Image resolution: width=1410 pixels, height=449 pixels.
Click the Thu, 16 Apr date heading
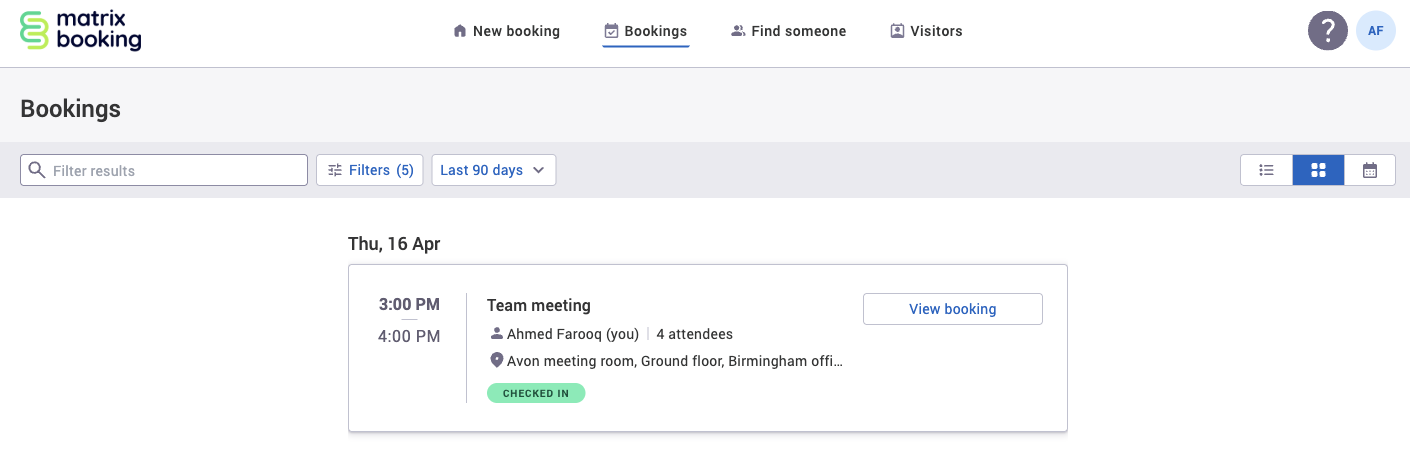click(x=394, y=244)
